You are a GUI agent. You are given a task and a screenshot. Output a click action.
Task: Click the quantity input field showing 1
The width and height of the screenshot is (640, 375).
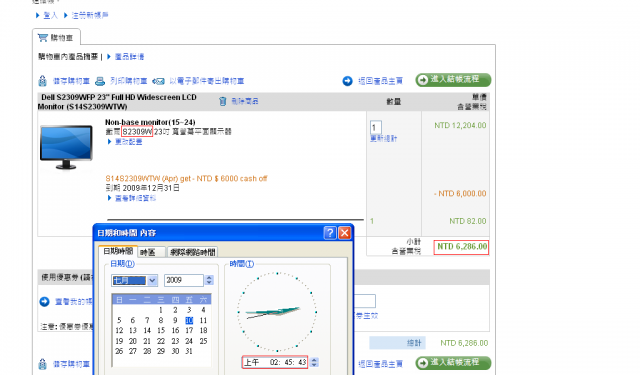pos(376,127)
